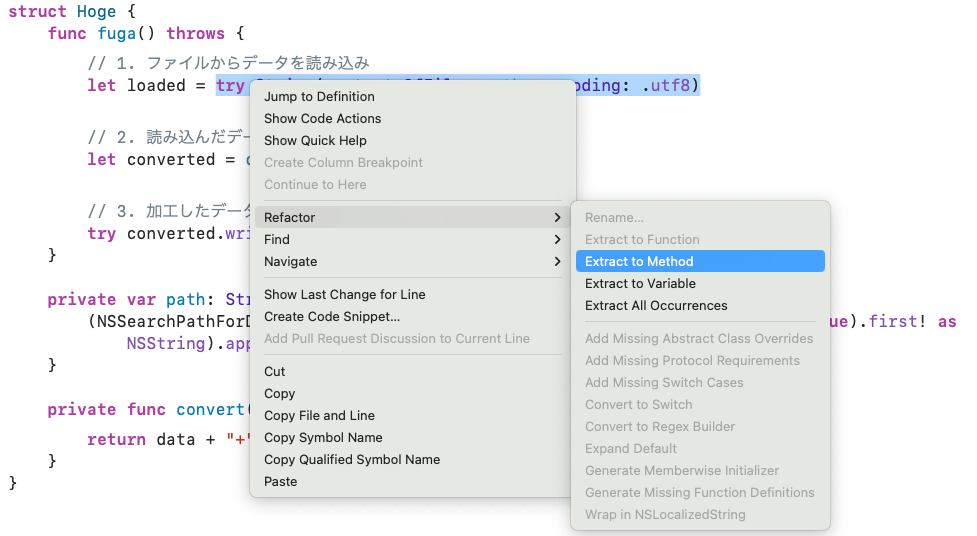
Task: Click Add Pull Request Discussion to Current Line
Action: coord(412,338)
